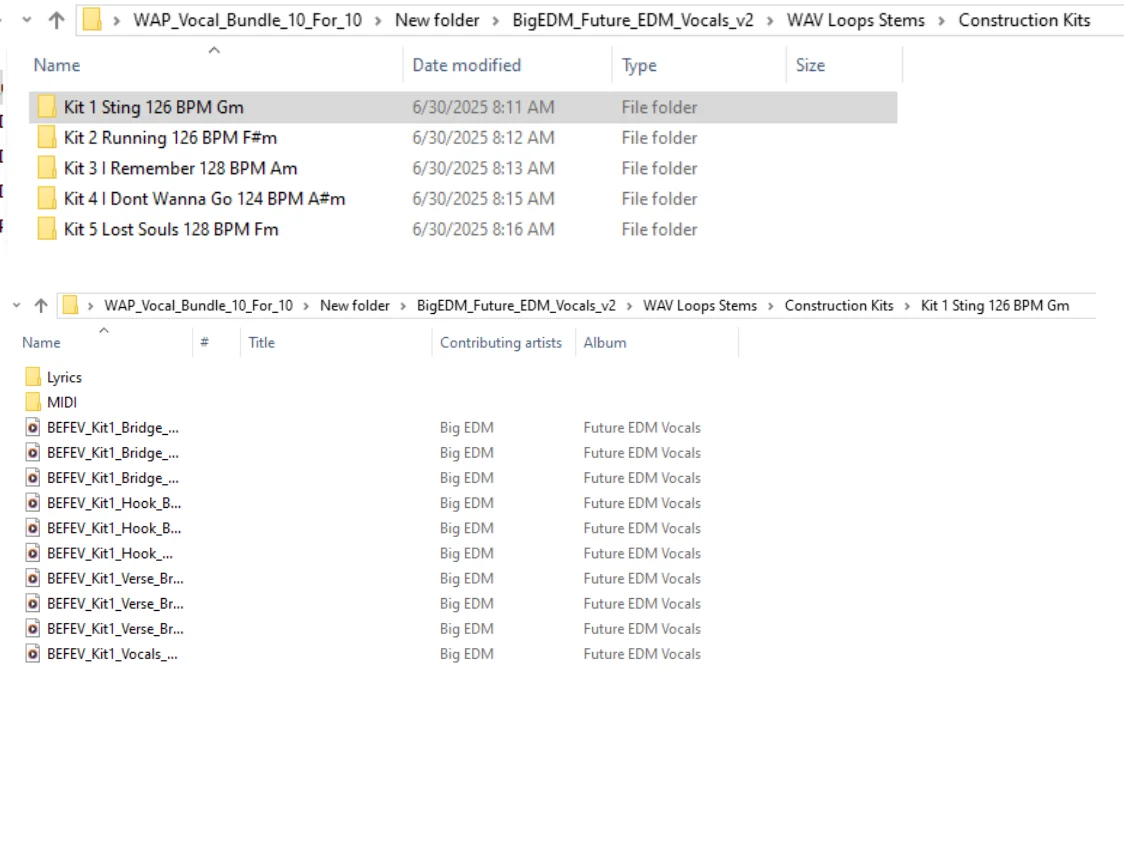The height and width of the screenshot is (855, 1140).
Task: Click the BEFEV_Kit1_Vocals audio file icon
Action: [x=33, y=654]
